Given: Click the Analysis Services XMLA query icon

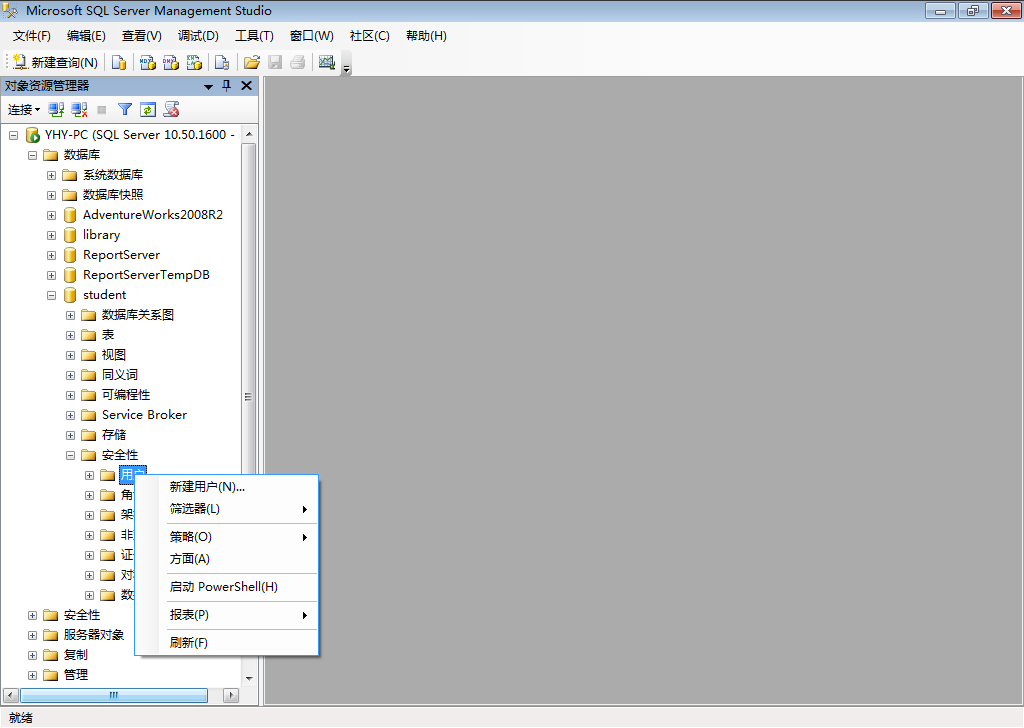Looking at the screenshot, I should [x=195, y=62].
